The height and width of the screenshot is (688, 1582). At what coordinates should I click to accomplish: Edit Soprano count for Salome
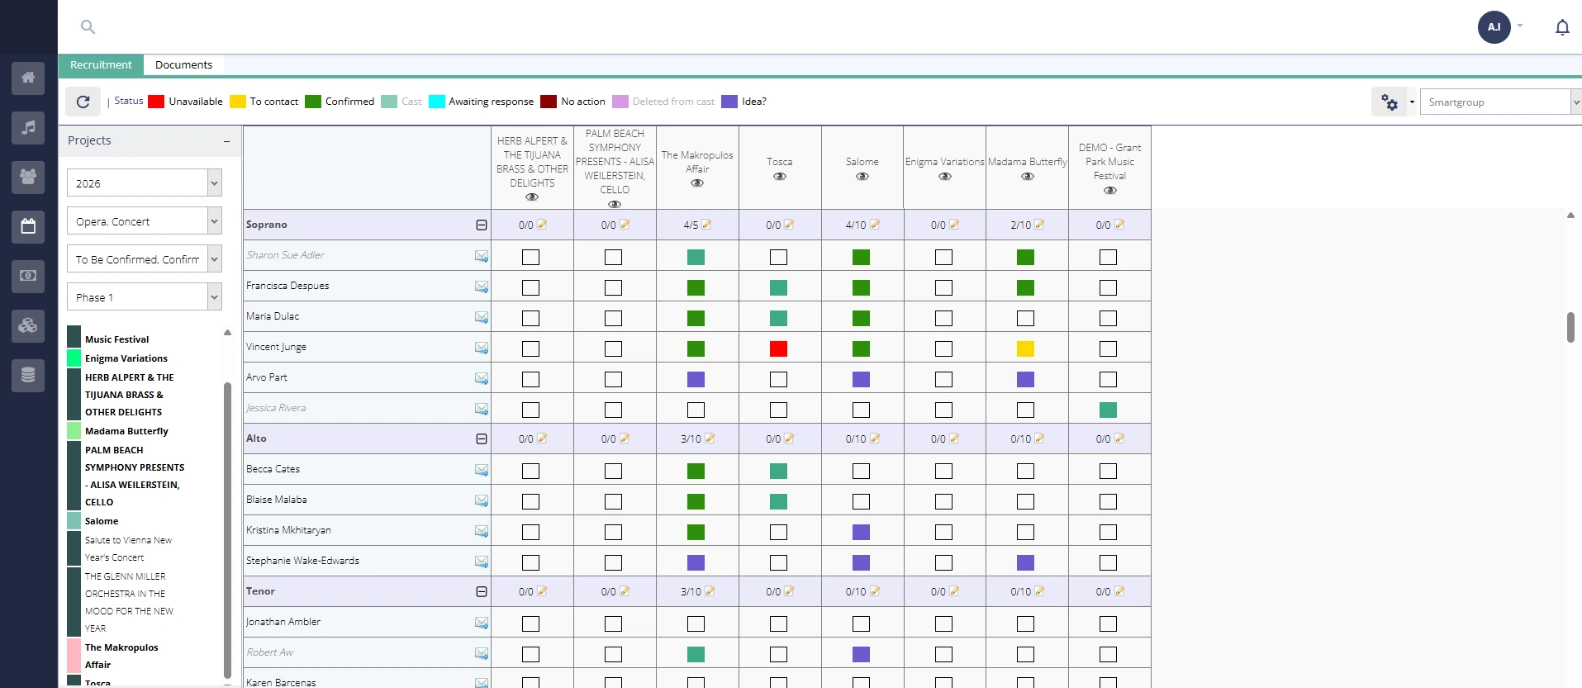874,225
